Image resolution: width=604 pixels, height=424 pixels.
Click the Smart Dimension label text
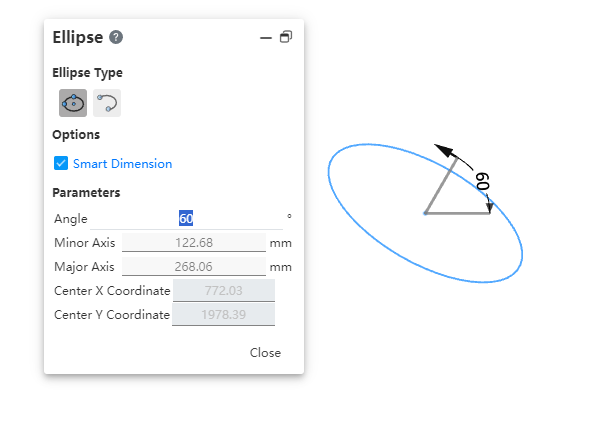tap(122, 164)
